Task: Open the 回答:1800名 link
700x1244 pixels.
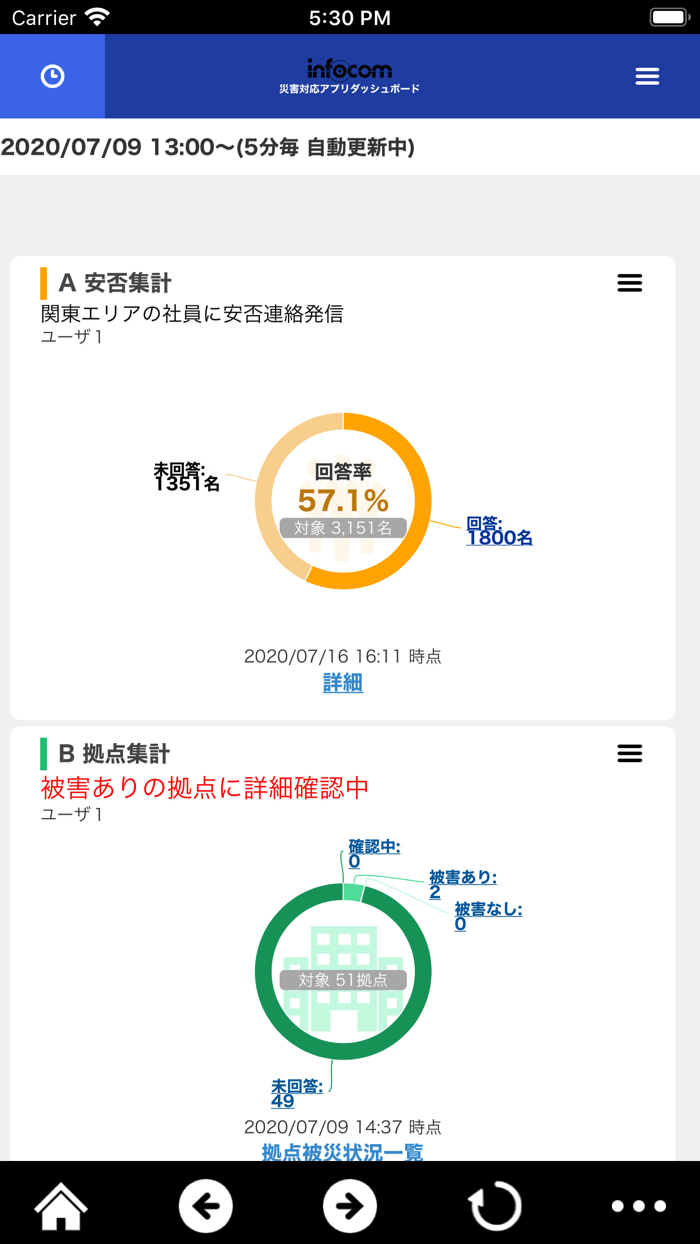Action: coord(499,529)
